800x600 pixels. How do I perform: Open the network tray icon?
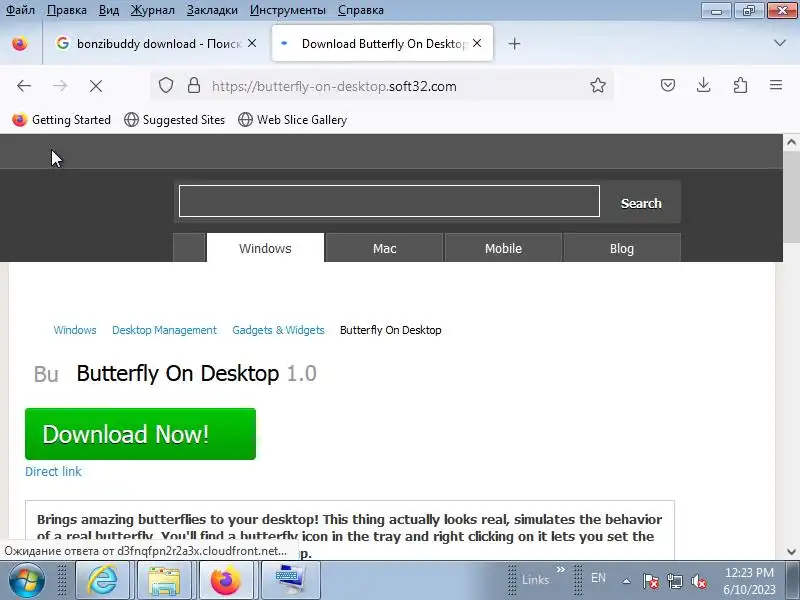[675, 581]
